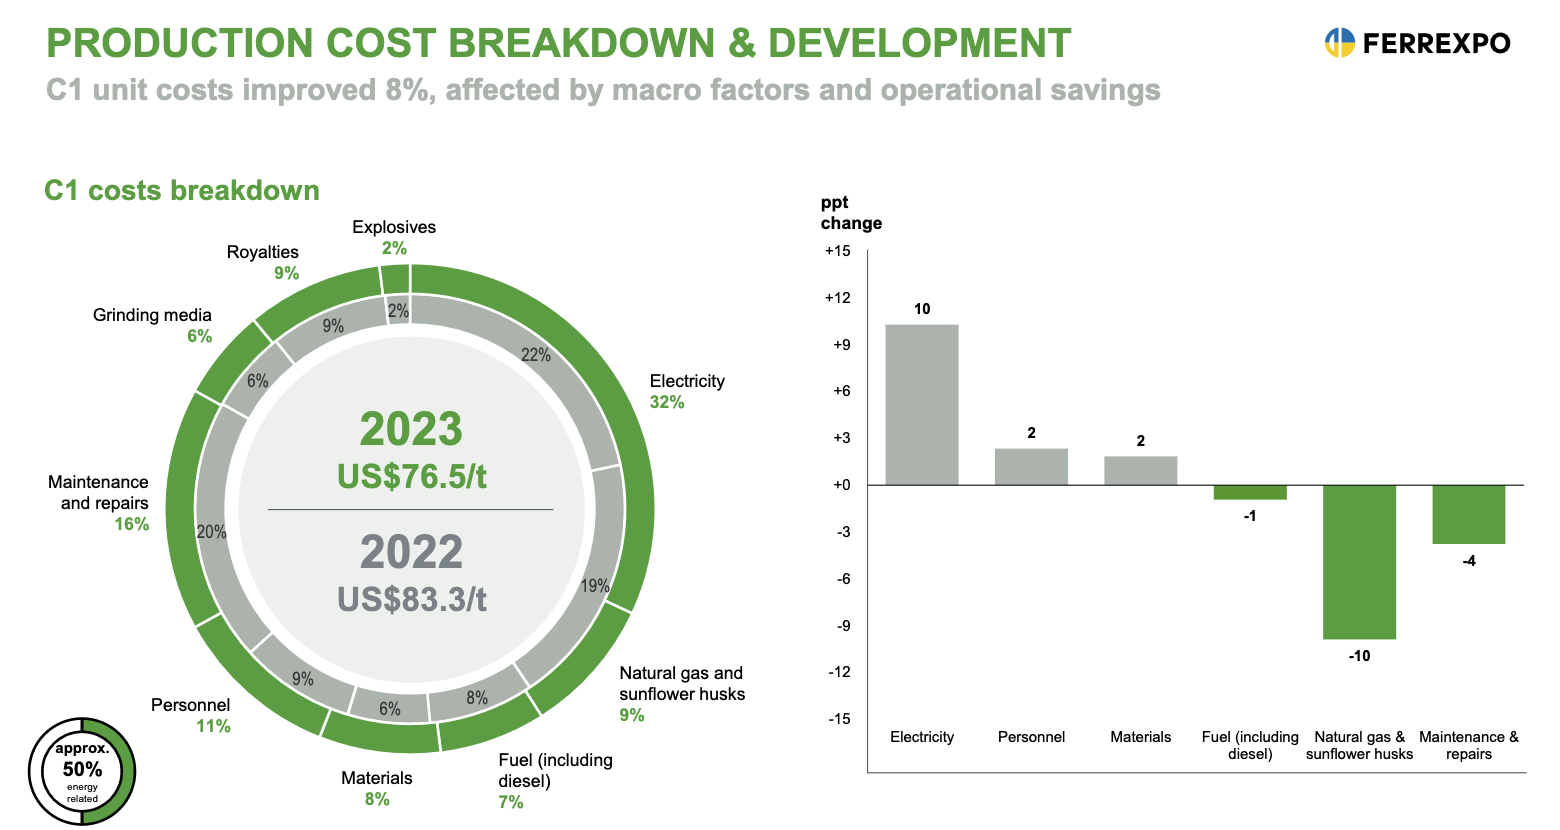Select the Royalties 9% donut label

click(x=263, y=262)
